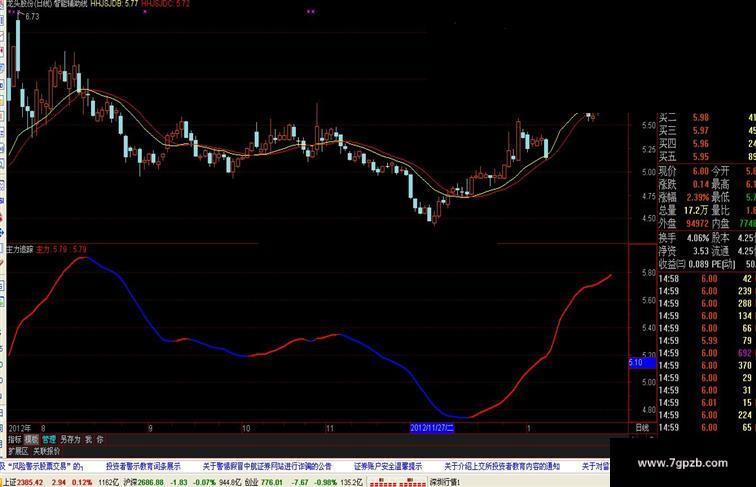Click the 主力追踪 indicator label
This screenshot has height=487, width=756.
click(x=20, y=249)
